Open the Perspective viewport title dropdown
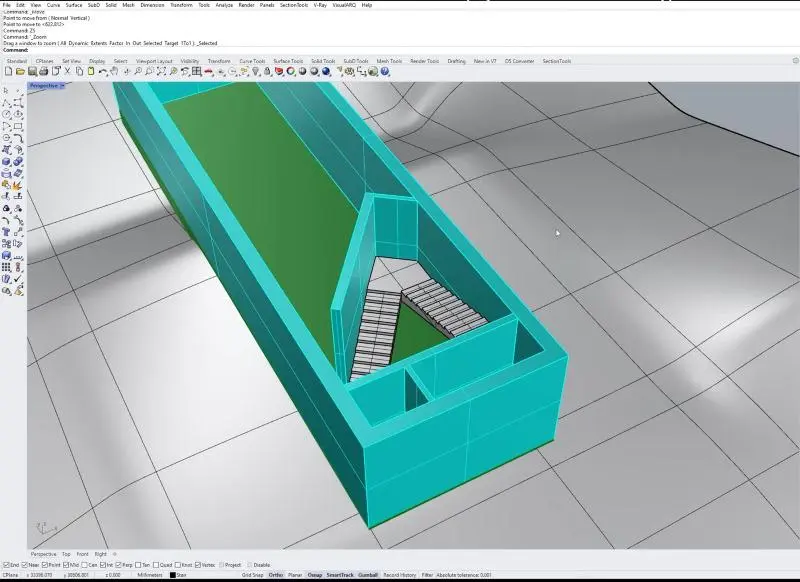The width and height of the screenshot is (800, 582). point(62,86)
